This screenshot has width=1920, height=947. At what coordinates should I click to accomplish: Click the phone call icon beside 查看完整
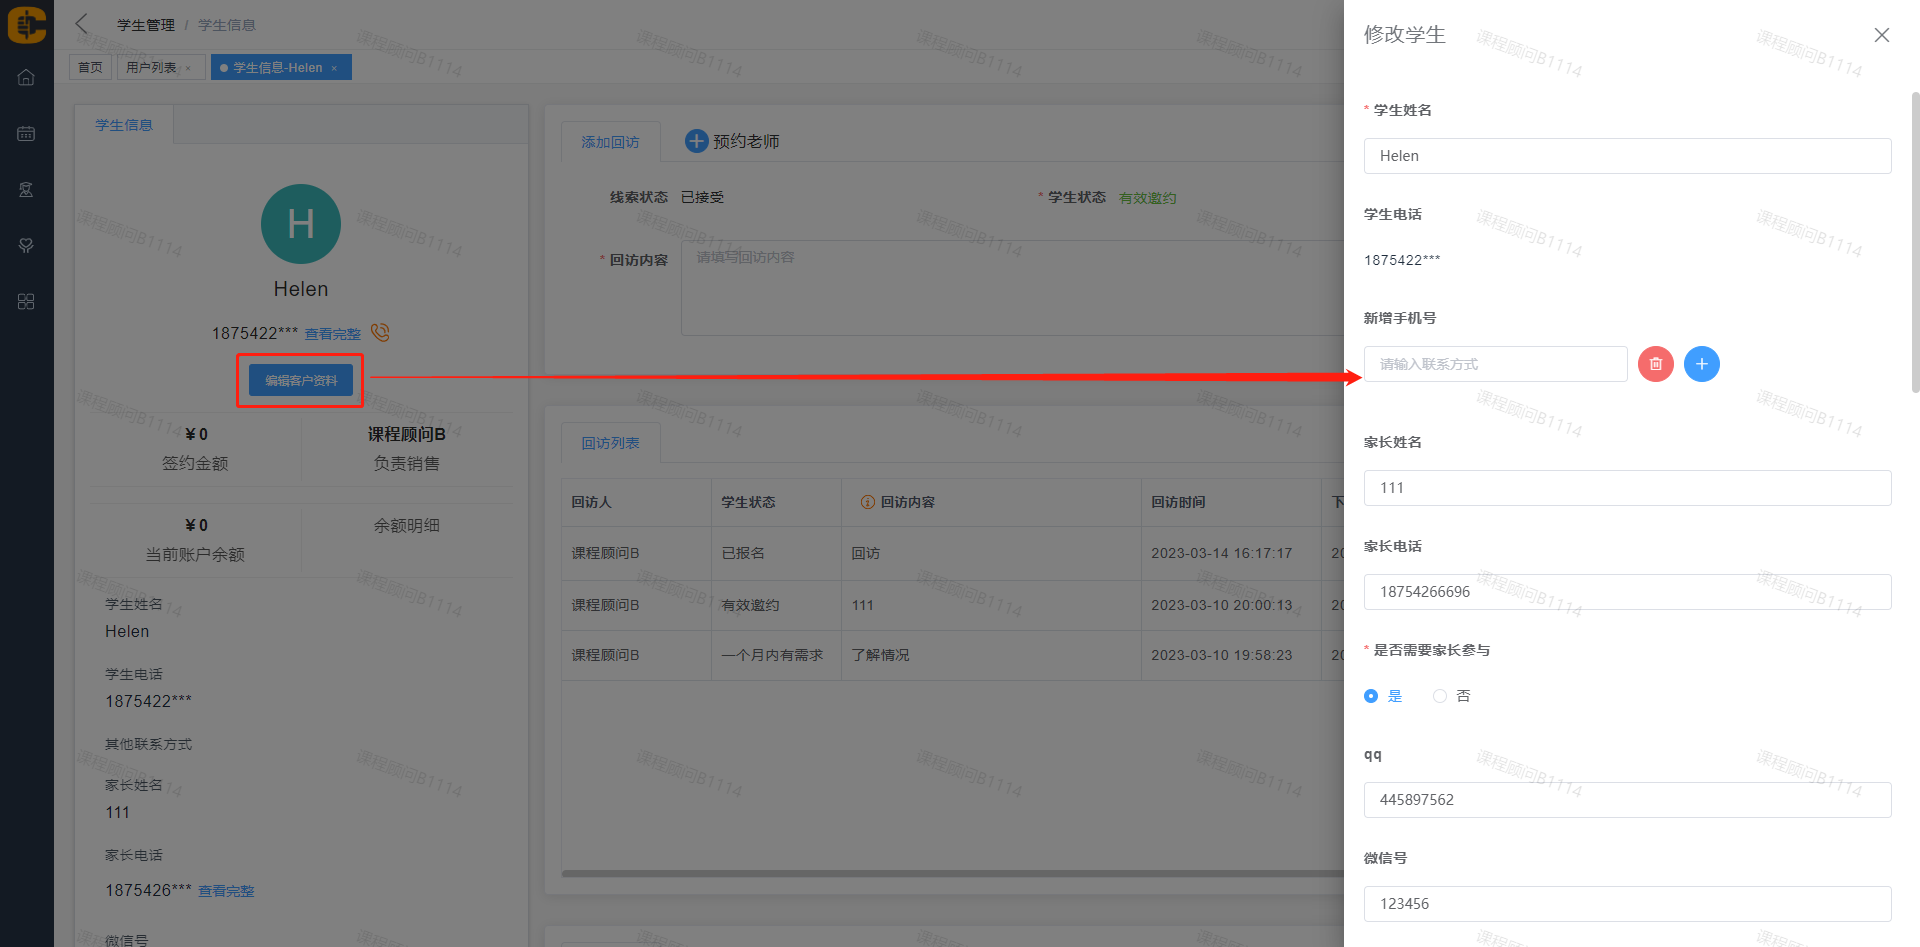coord(380,332)
